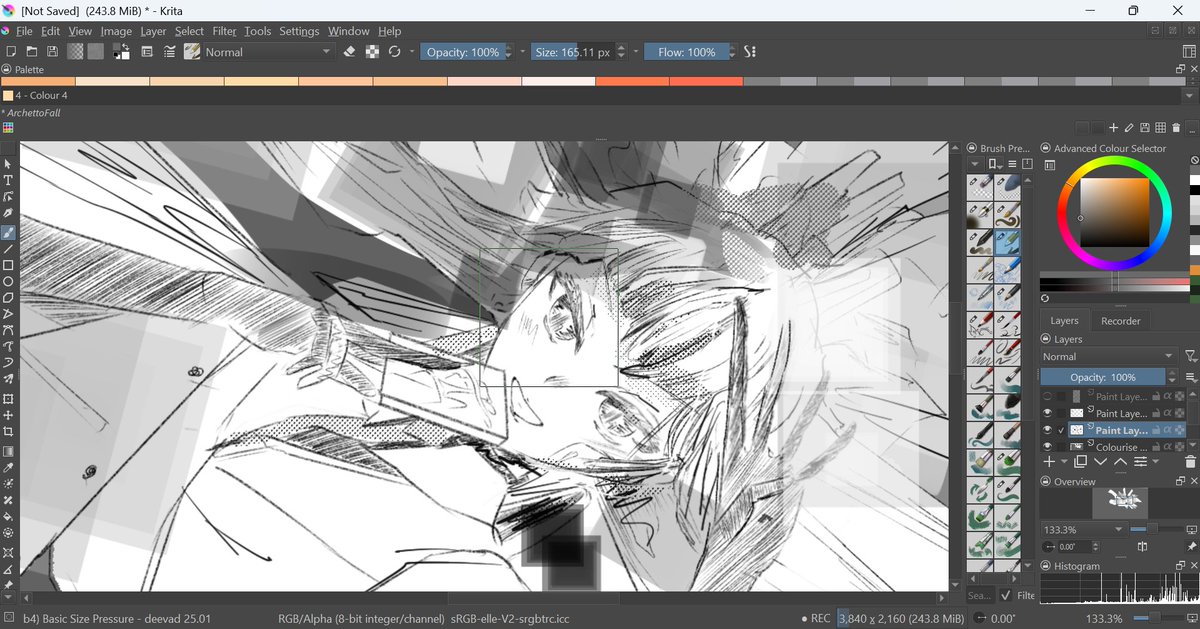Reload the original brush preset
1200x629 pixels.
[x=394, y=52]
